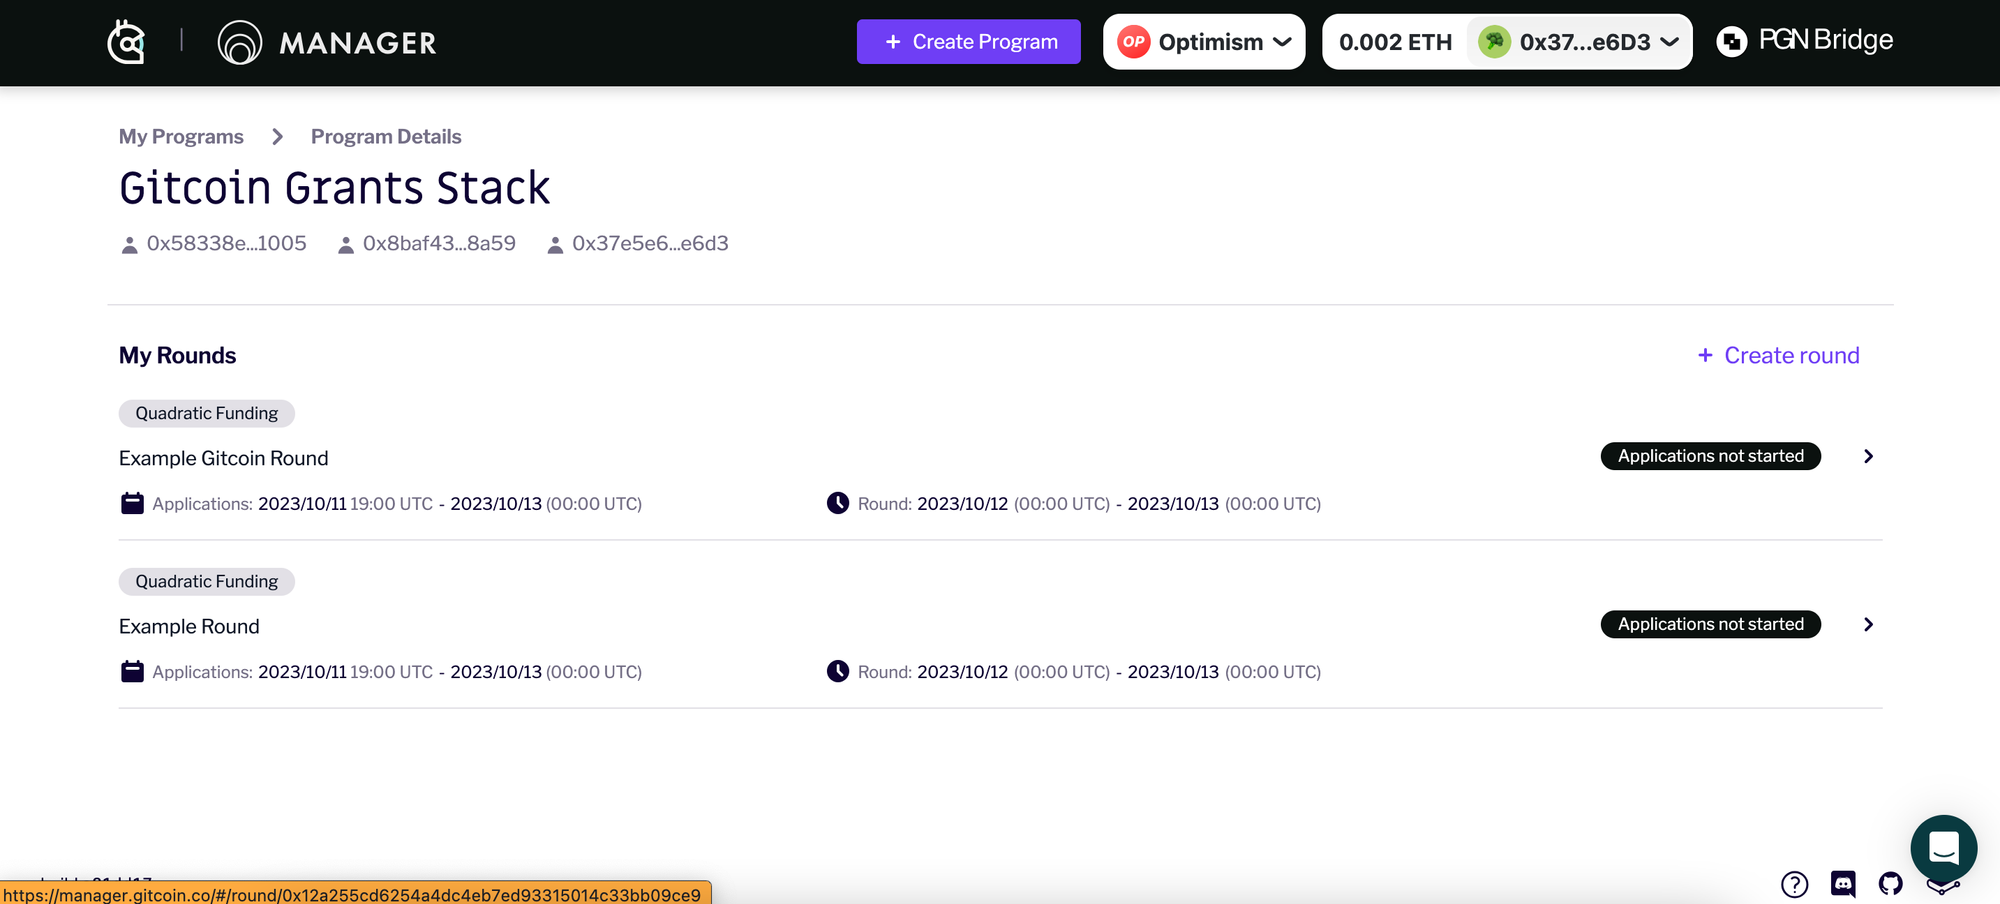2000x904 pixels.
Task: Click calendar icon in Example Gitcoin Round row
Action: pos(132,503)
